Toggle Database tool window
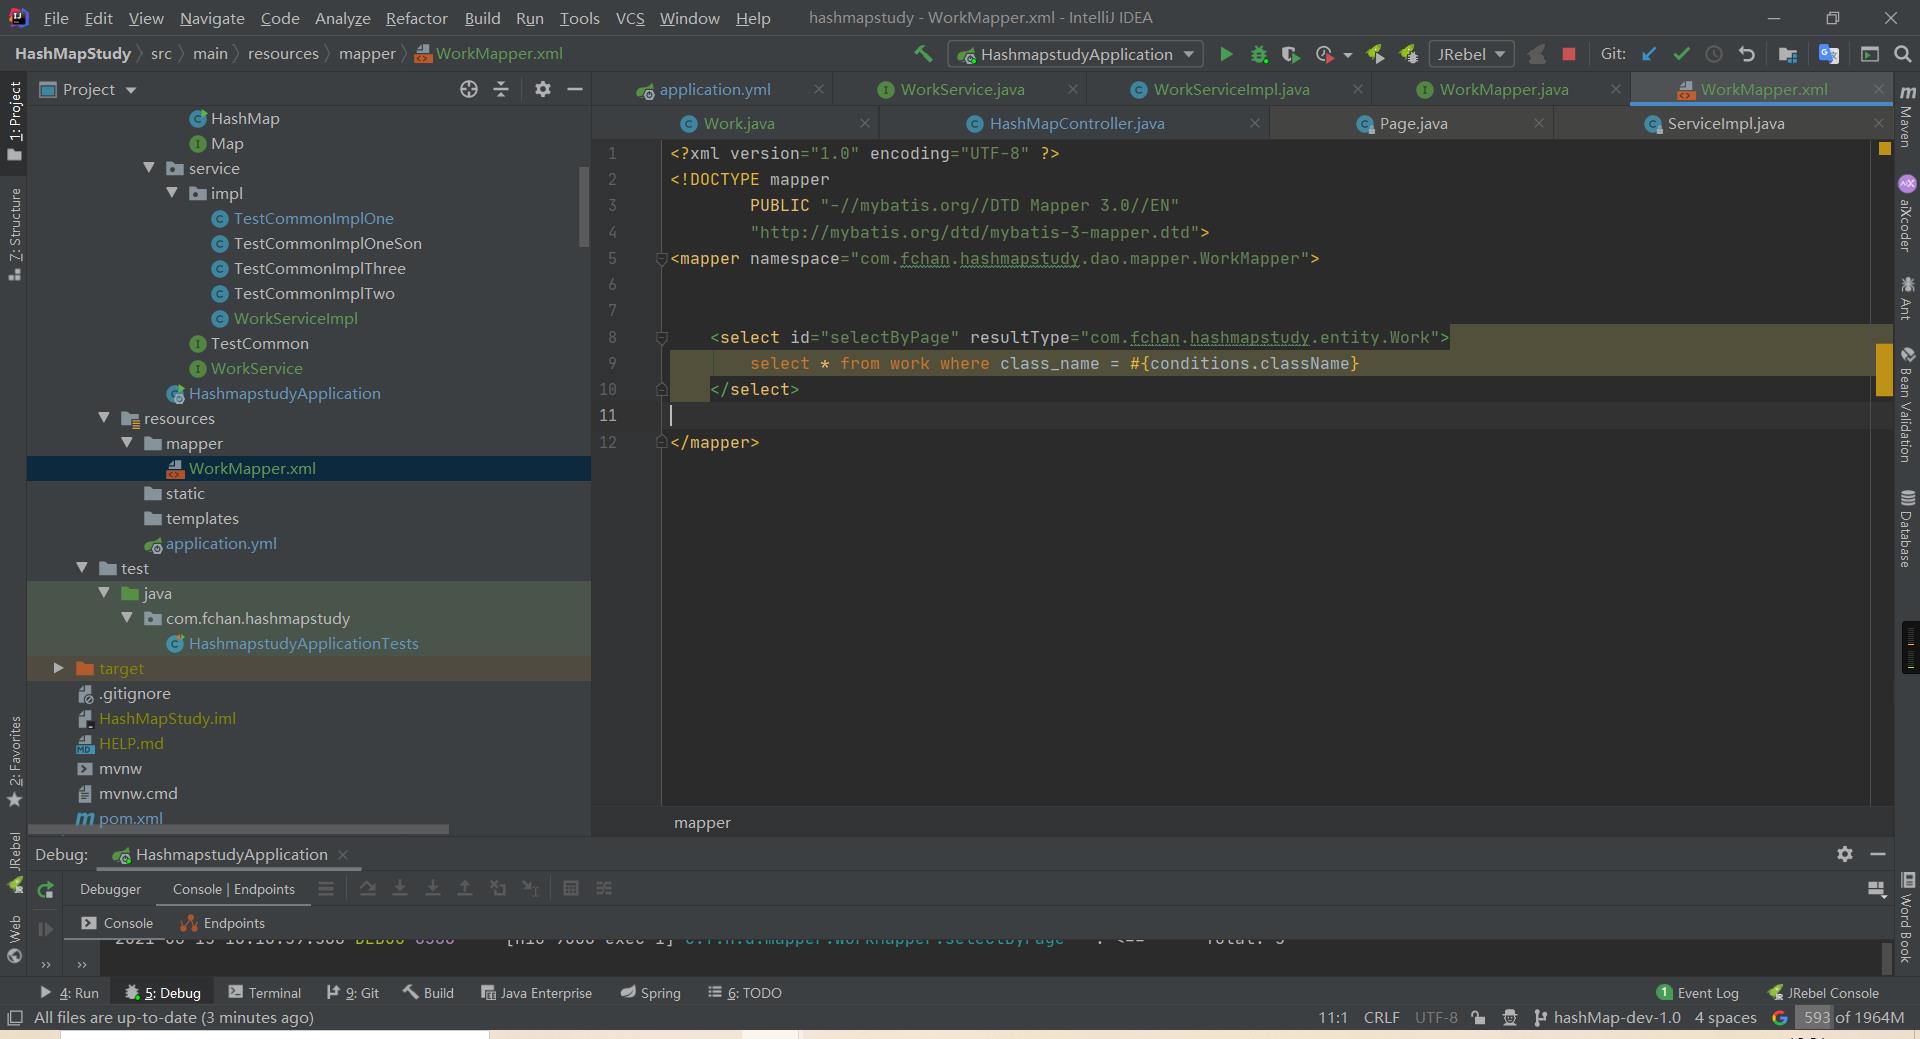This screenshot has height=1039, width=1920. [x=1906, y=529]
